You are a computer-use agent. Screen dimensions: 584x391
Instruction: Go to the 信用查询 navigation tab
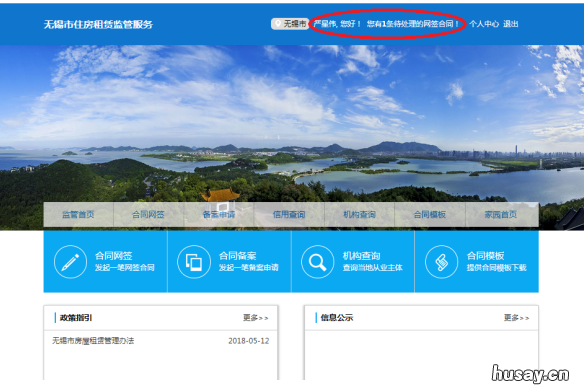tap(289, 214)
